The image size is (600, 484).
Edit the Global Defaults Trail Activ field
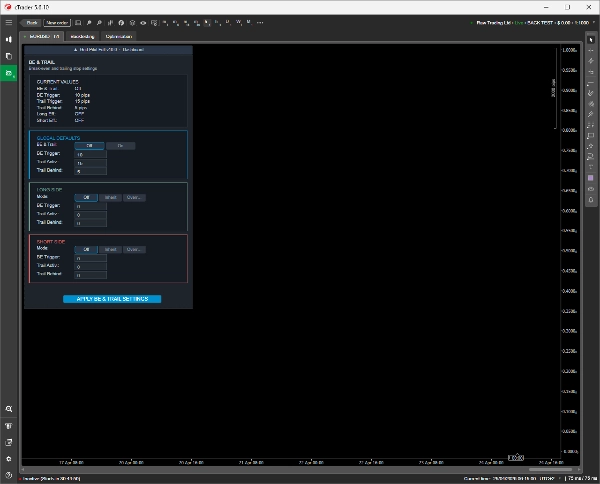click(x=90, y=163)
